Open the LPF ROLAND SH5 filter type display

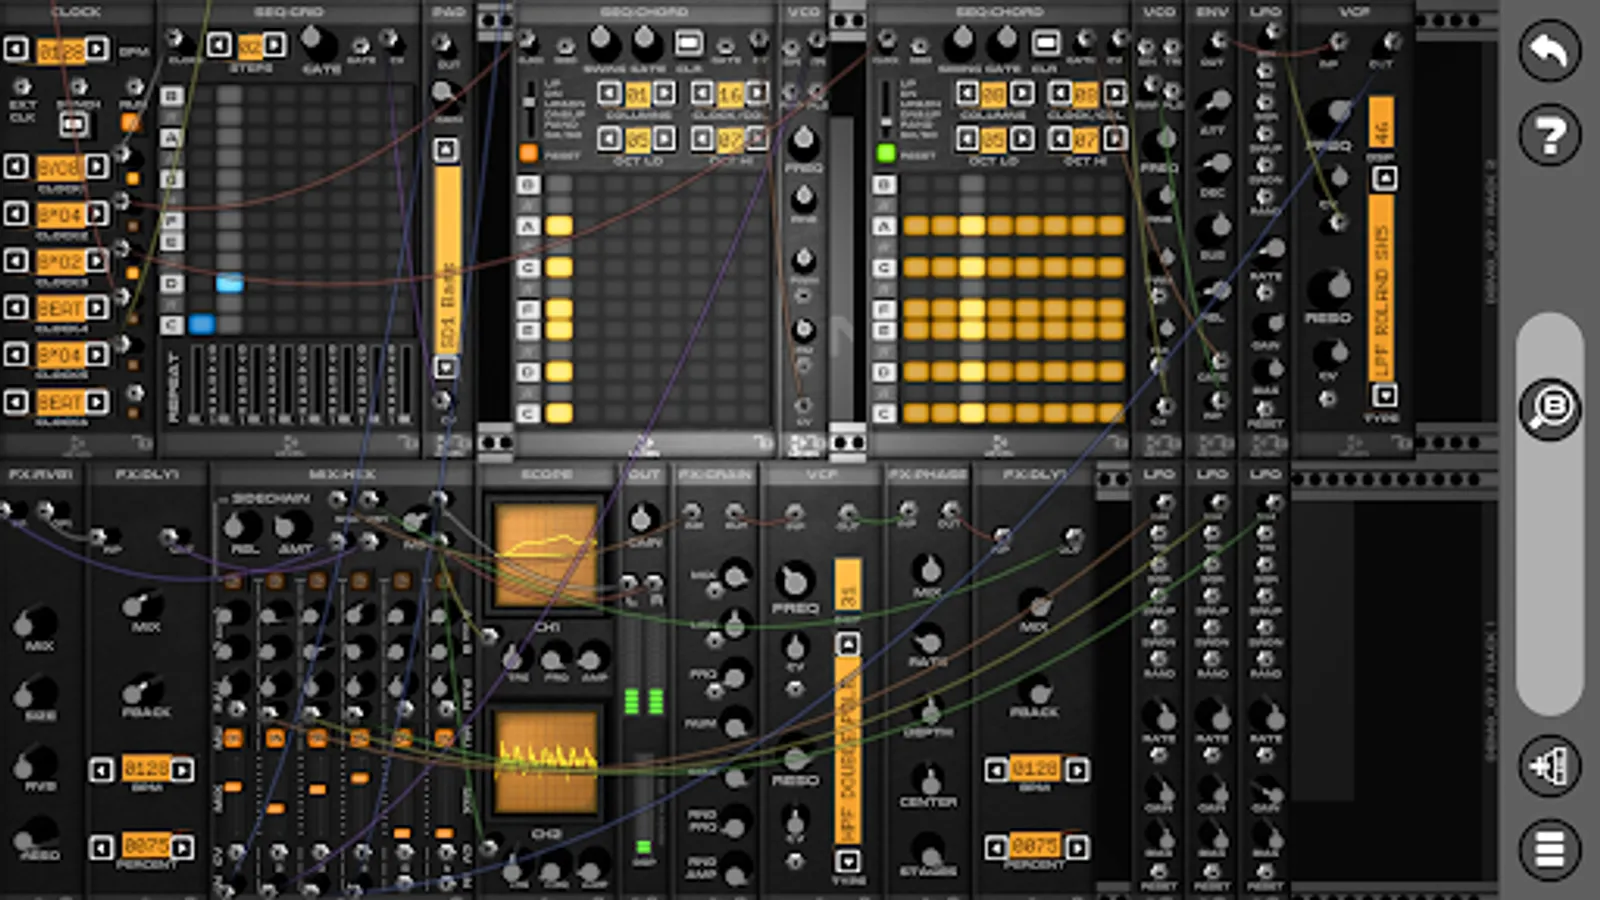[x=1382, y=287]
